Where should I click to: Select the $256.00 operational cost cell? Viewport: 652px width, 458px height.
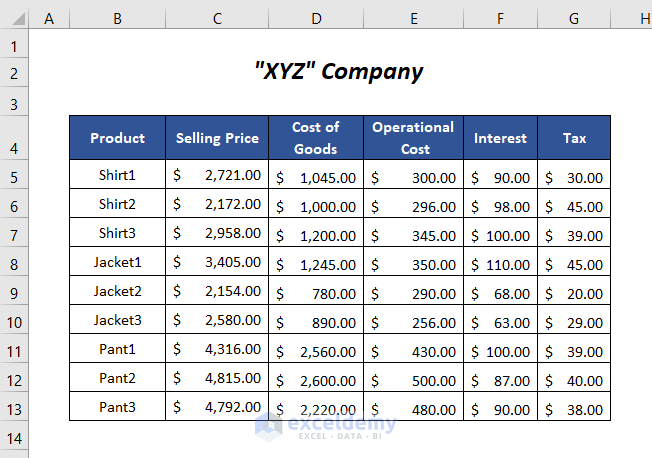[x=413, y=321]
